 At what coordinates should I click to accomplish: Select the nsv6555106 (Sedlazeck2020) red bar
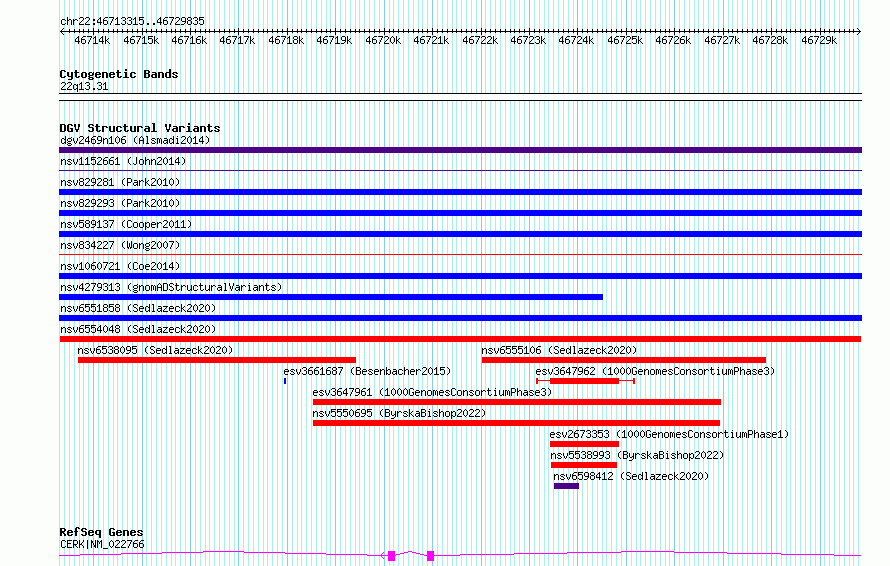(624, 360)
